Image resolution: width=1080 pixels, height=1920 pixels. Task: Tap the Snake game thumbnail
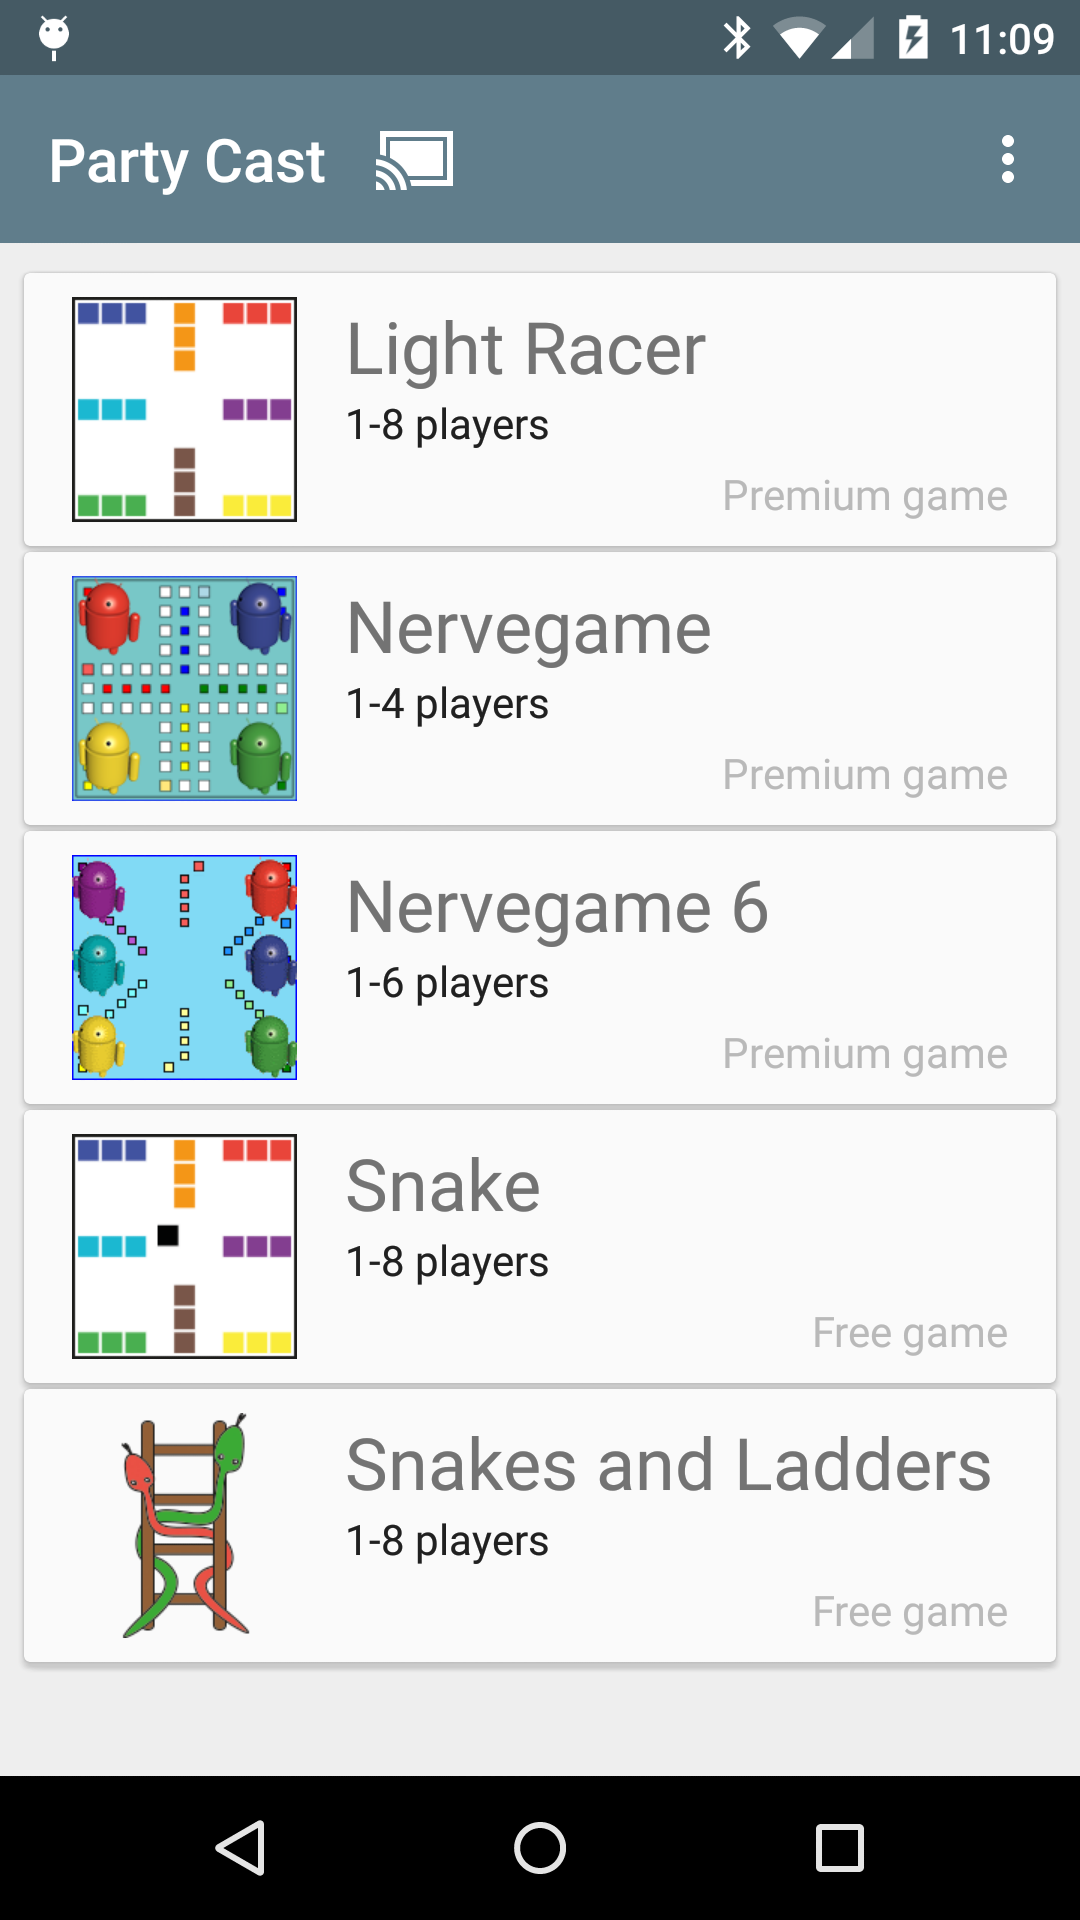185,1246
